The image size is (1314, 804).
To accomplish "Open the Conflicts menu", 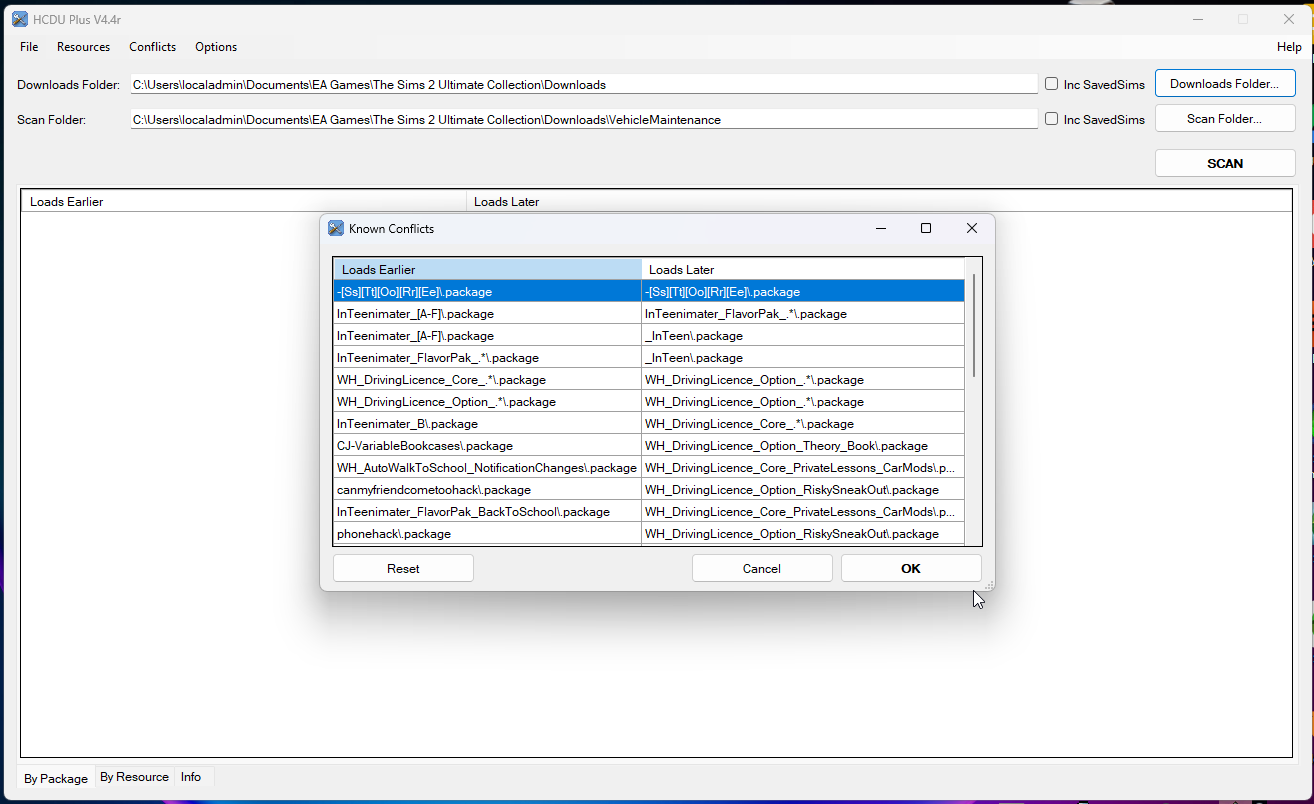I will tap(152, 47).
